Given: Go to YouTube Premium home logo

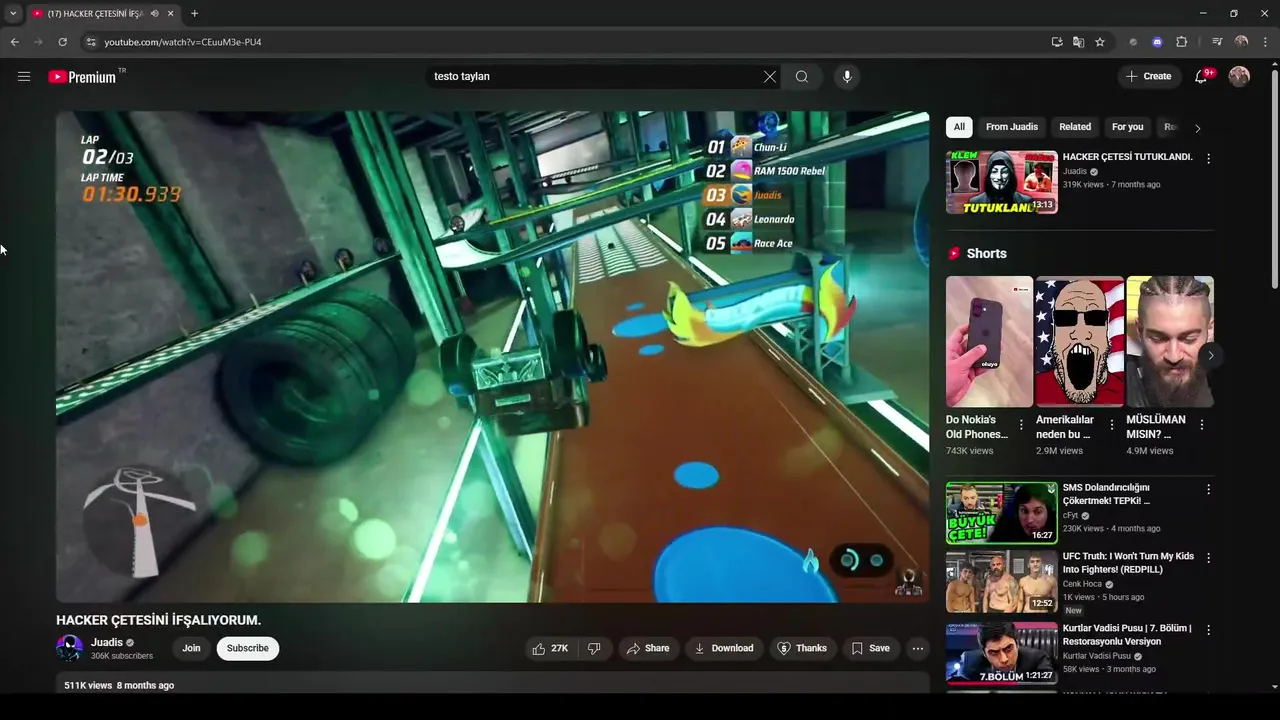Looking at the screenshot, I should coord(82,77).
